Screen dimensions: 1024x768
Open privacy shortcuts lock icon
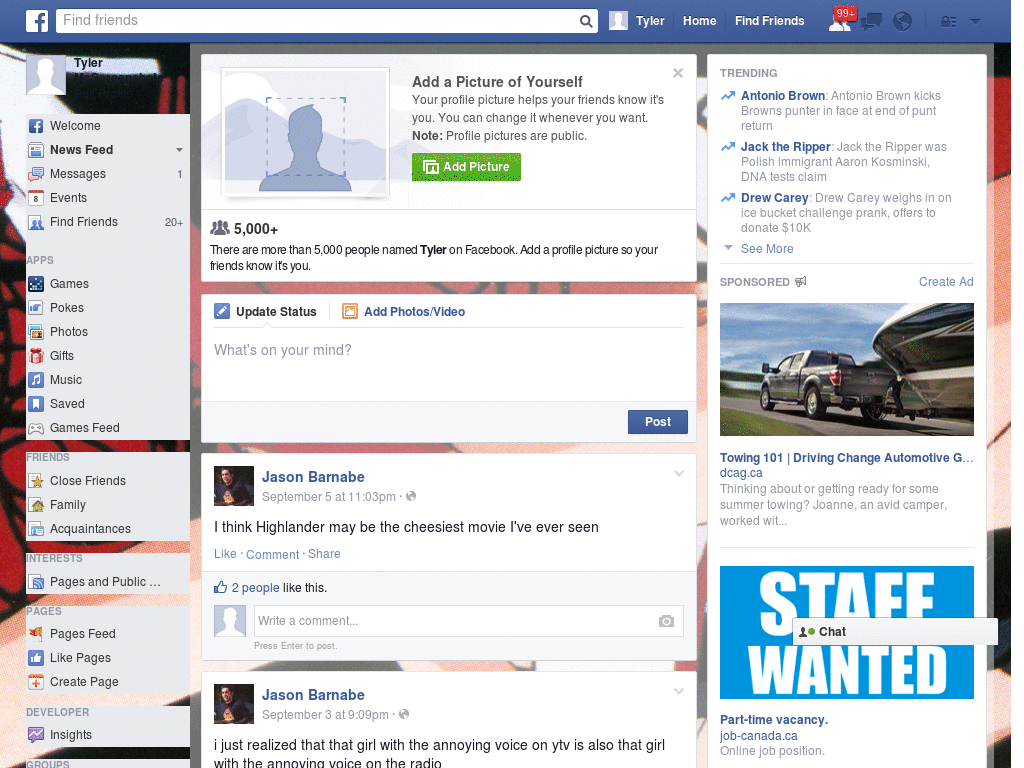948,22
